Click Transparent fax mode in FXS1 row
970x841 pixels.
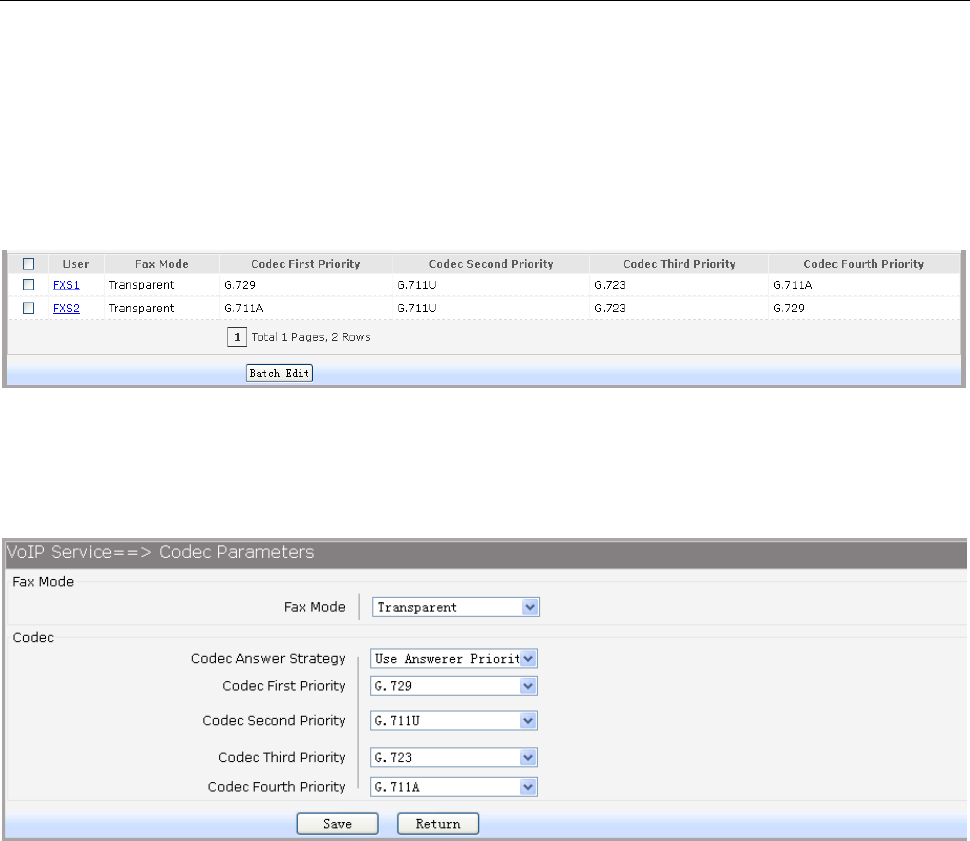pyautogui.click(x=141, y=285)
